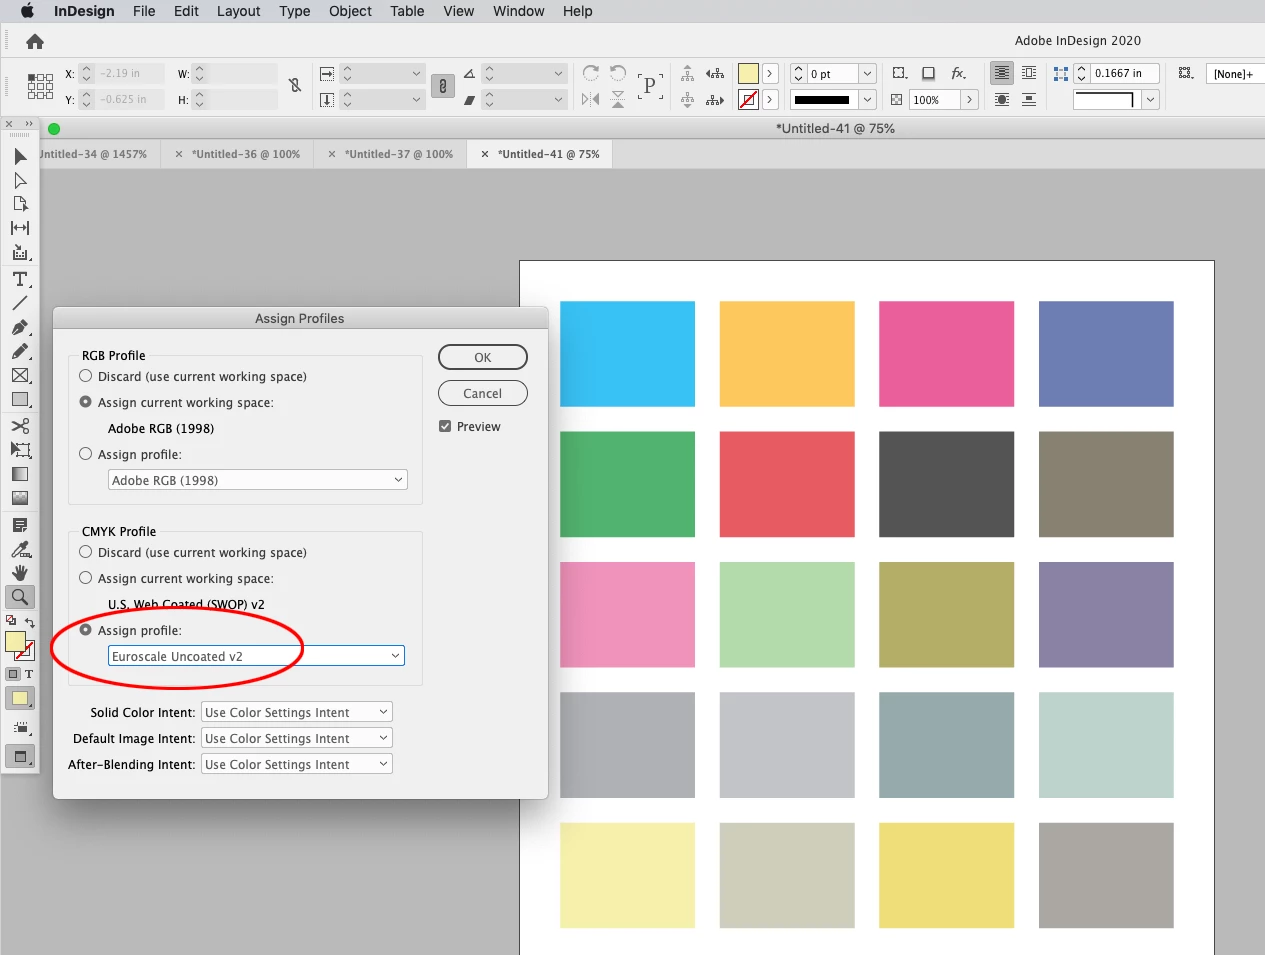Open the Adobe RGB (1998) profile dropdown

coord(258,480)
